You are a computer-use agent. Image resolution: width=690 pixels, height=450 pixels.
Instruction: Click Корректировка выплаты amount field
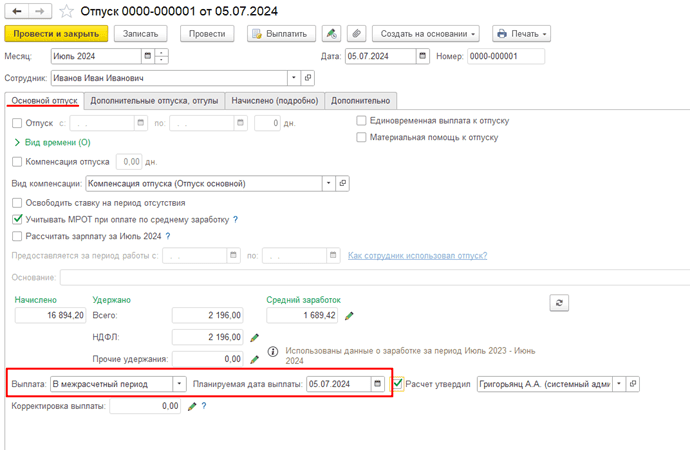pyautogui.click(x=145, y=406)
